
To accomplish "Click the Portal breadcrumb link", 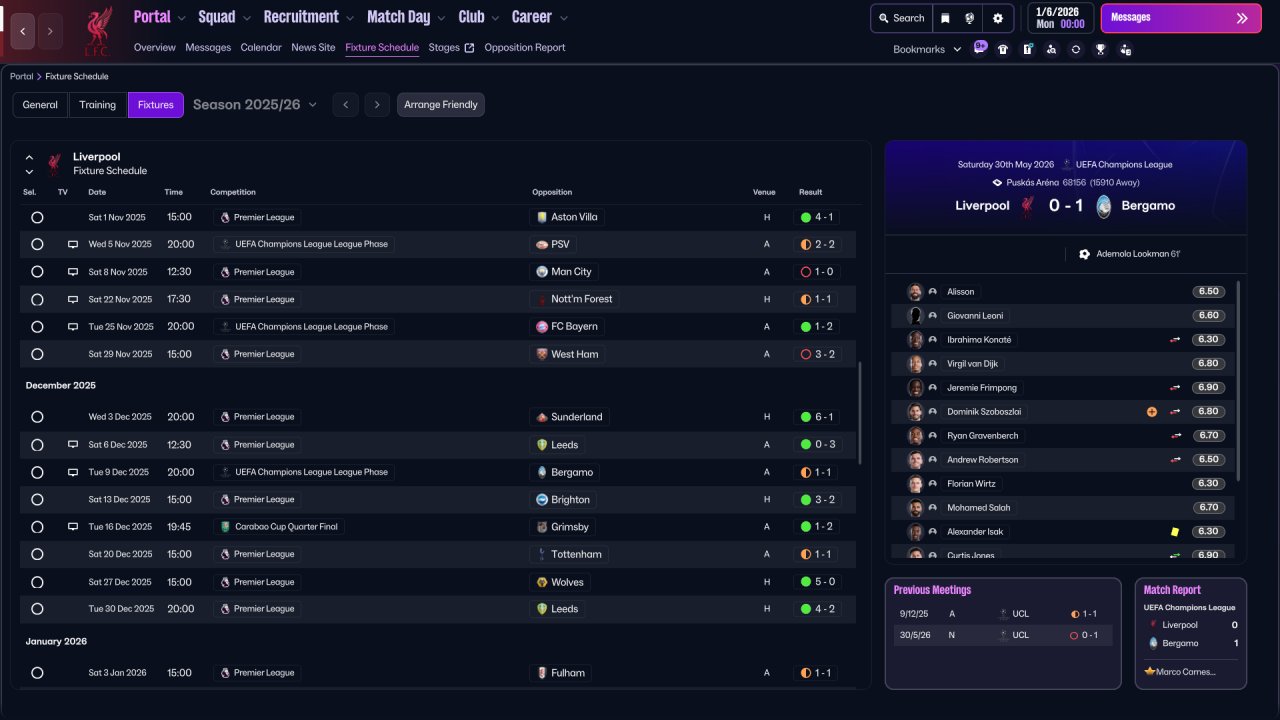I will pyautogui.click(x=22, y=76).
